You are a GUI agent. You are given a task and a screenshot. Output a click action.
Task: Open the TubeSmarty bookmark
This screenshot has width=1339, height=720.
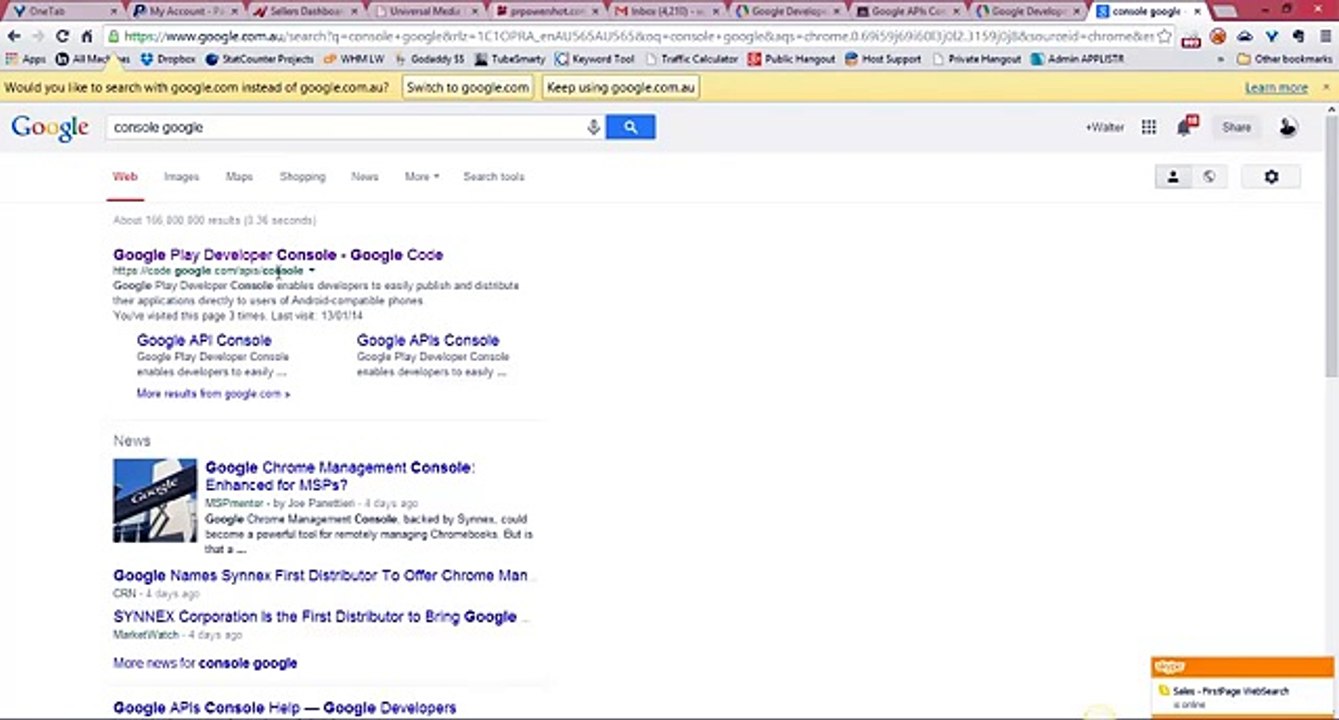(510, 59)
